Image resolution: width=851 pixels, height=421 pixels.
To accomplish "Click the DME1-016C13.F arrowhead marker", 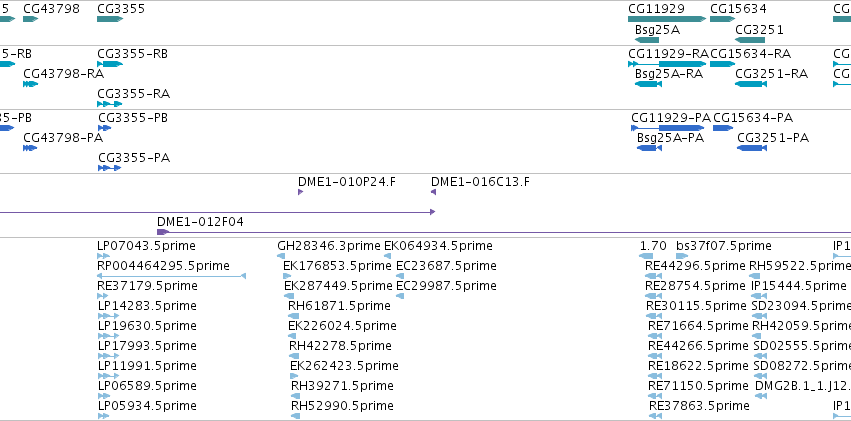I will (434, 192).
